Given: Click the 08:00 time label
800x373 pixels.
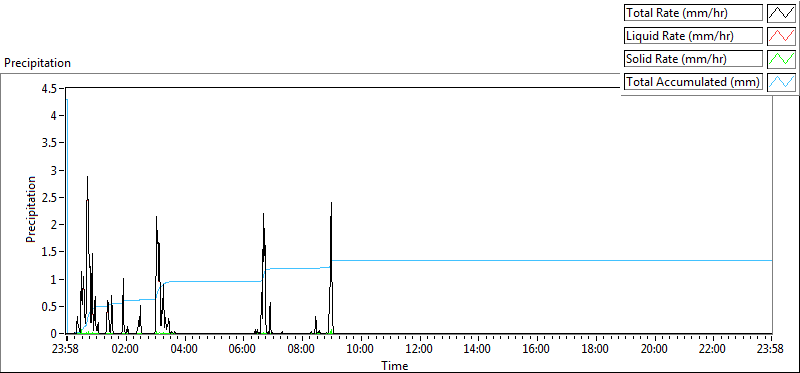Looking at the screenshot, I should tap(302, 350).
